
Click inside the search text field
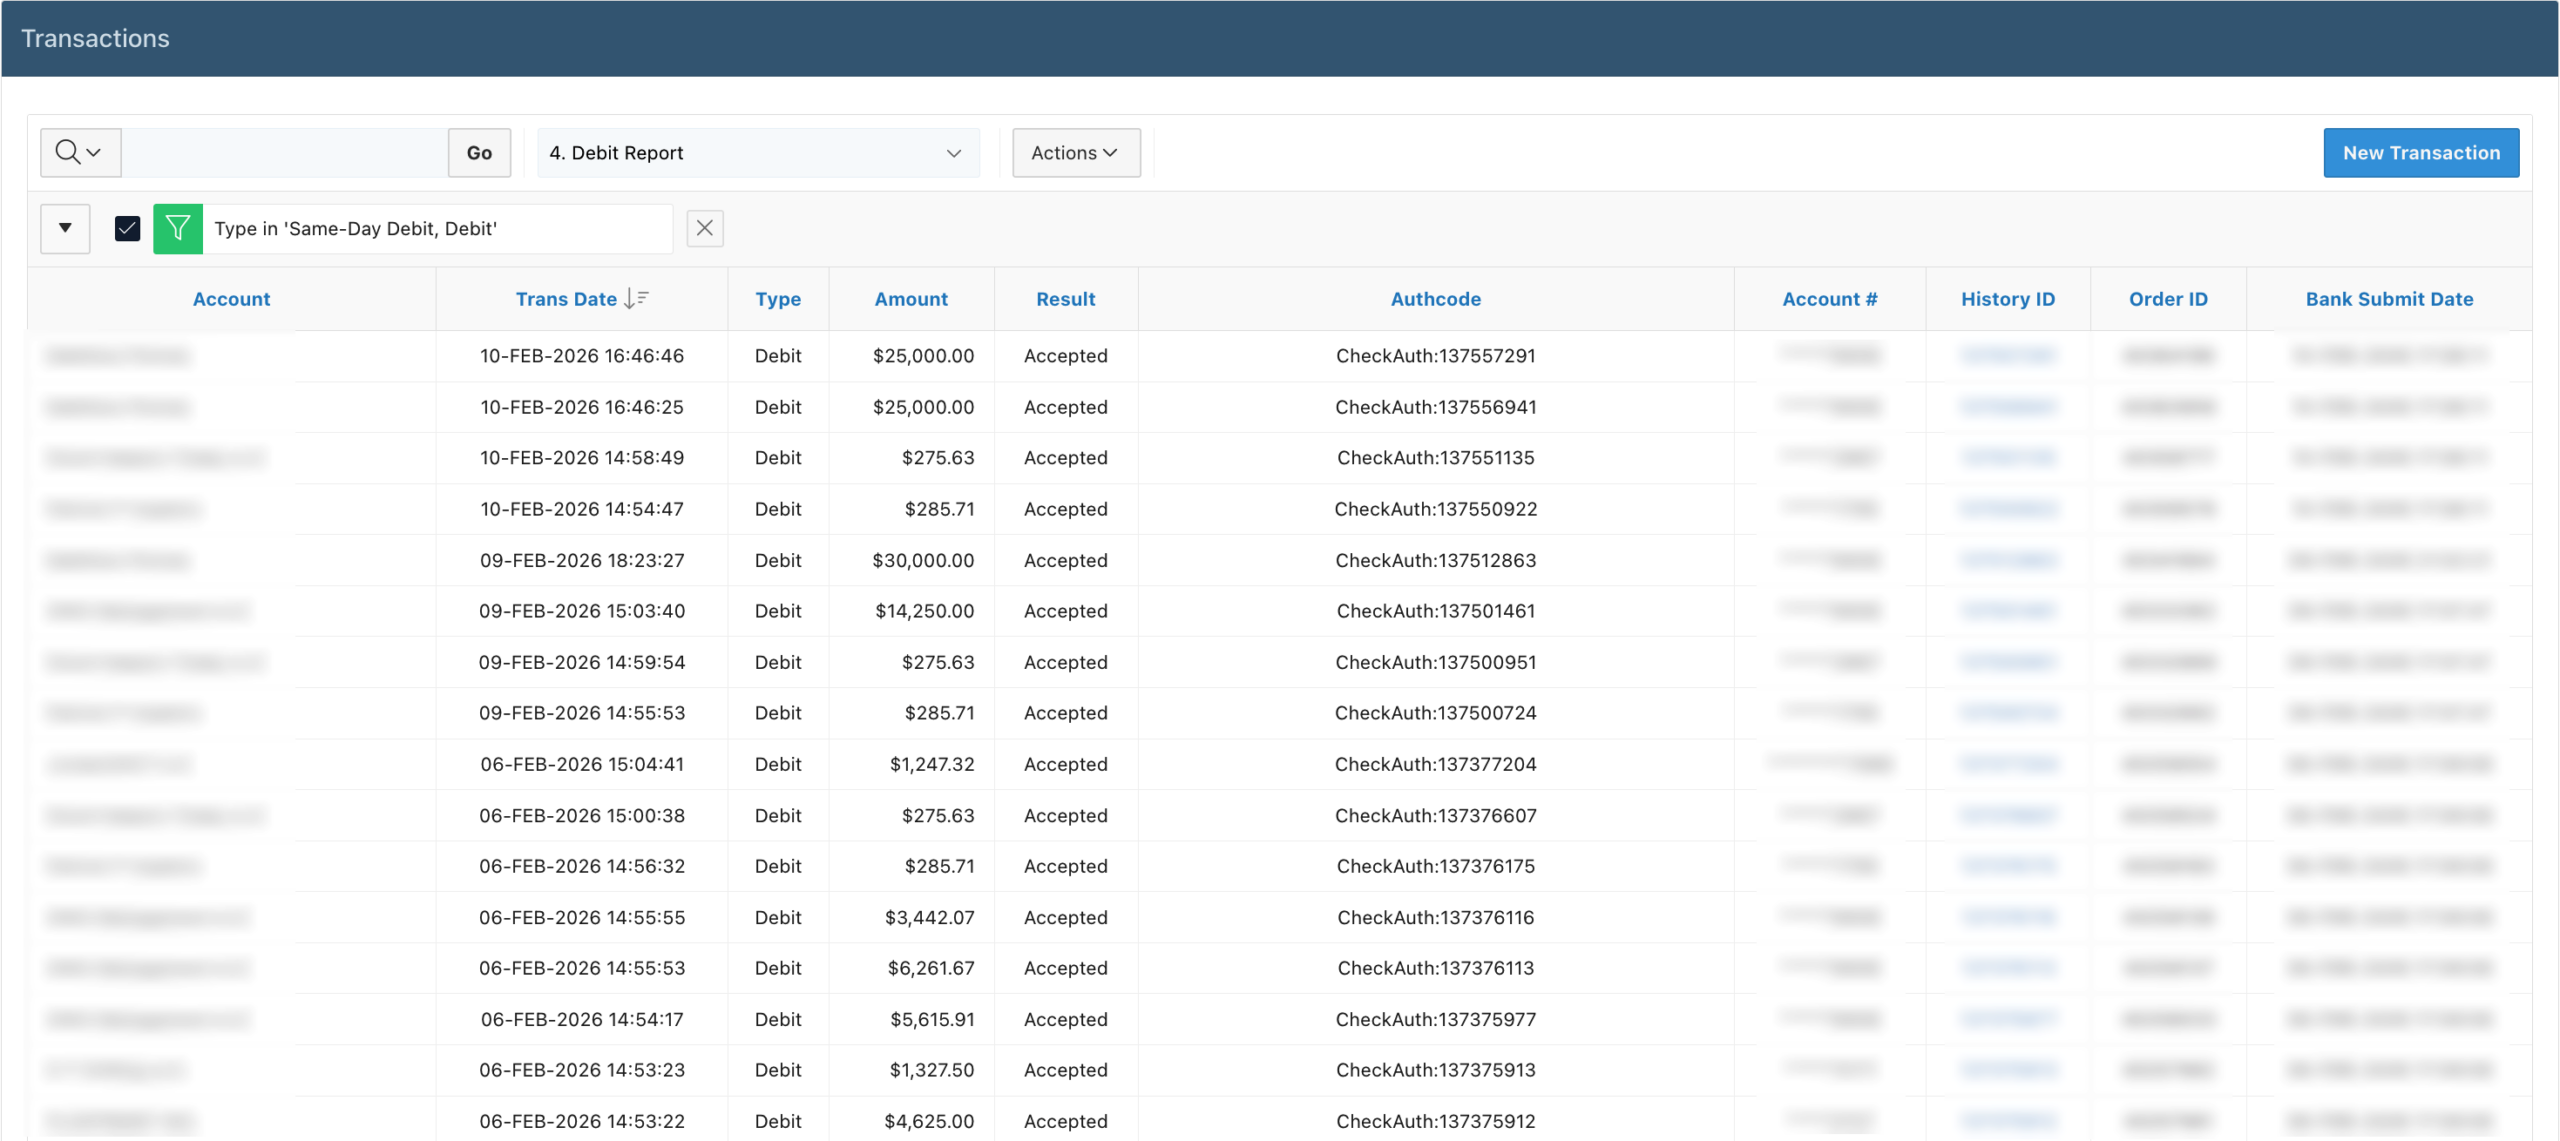(284, 153)
